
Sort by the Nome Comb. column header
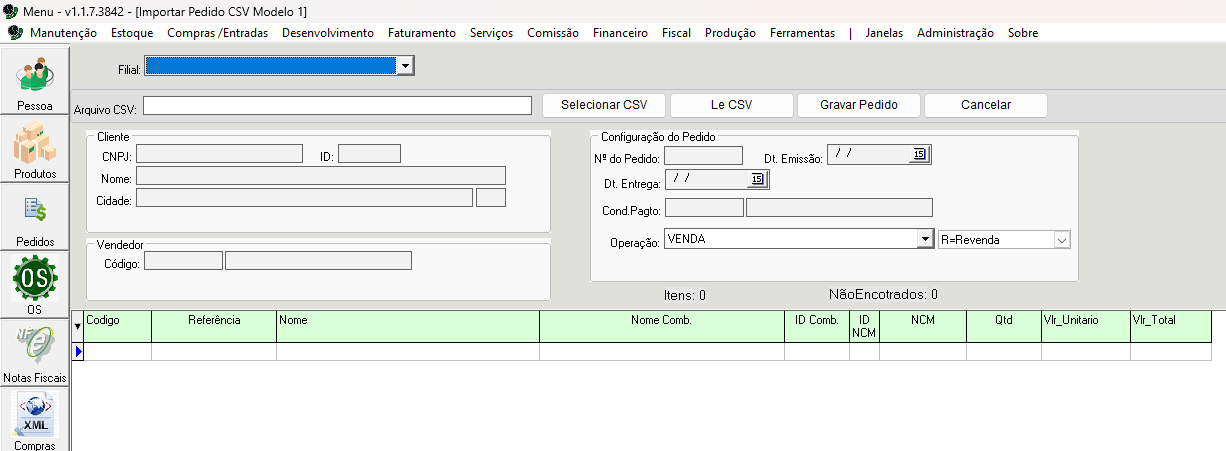[662, 327]
